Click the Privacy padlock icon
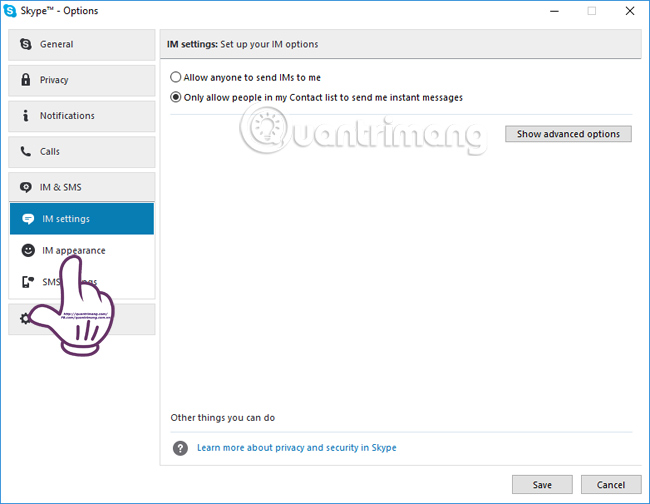650x504 pixels. (x=26, y=80)
